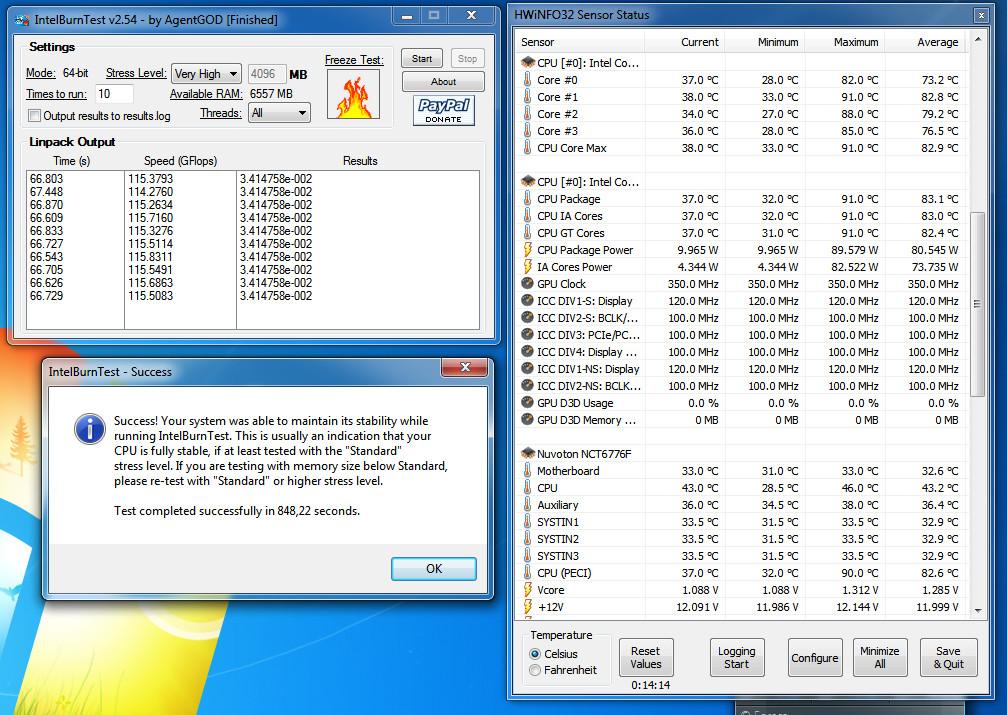
Task: Click the Average column header
Action: pyautogui.click(x=925, y=42)
